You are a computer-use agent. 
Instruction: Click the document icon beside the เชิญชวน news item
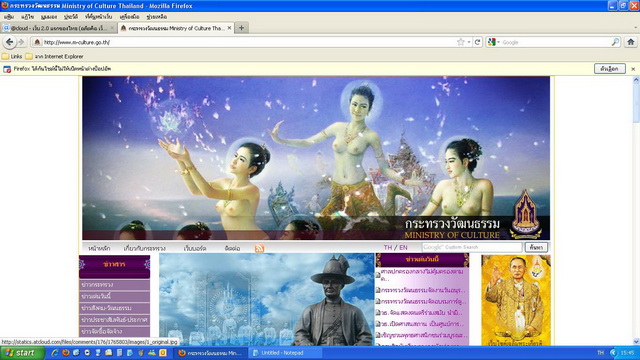(x=378, y=336)
